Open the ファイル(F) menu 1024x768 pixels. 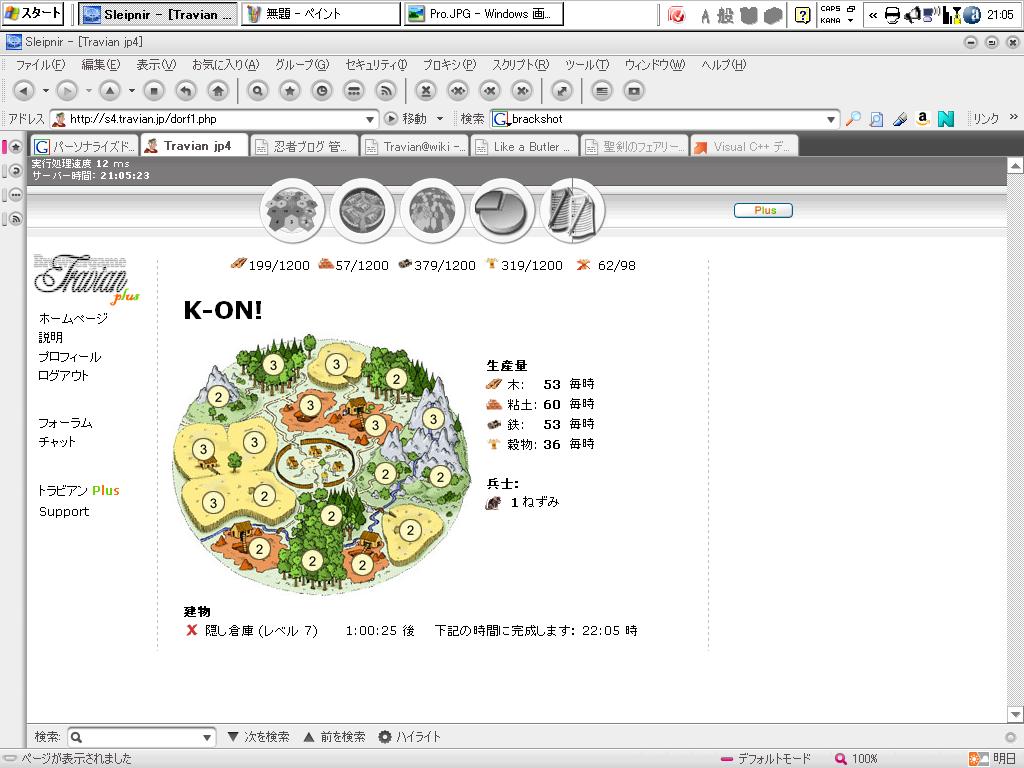pos(40,65)
